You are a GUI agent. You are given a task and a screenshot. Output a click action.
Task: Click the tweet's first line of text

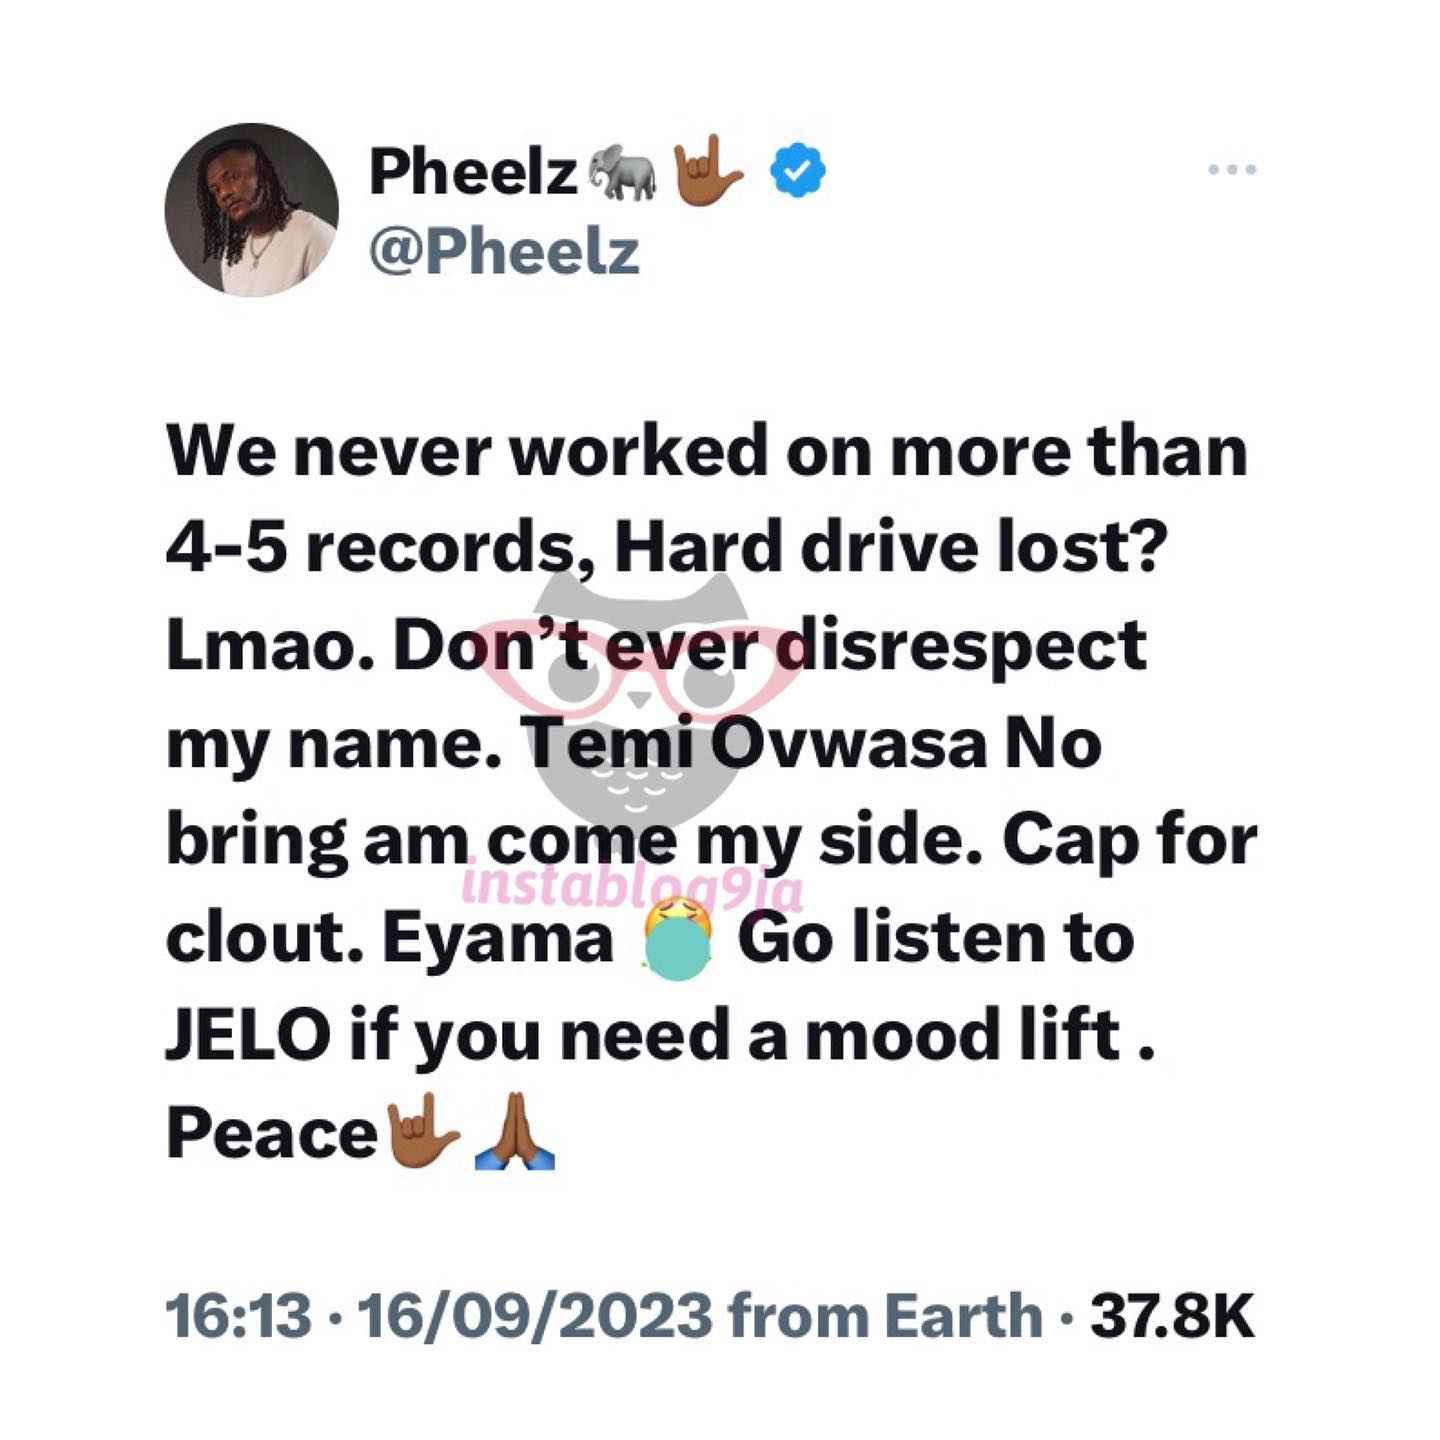coord(707,452)
